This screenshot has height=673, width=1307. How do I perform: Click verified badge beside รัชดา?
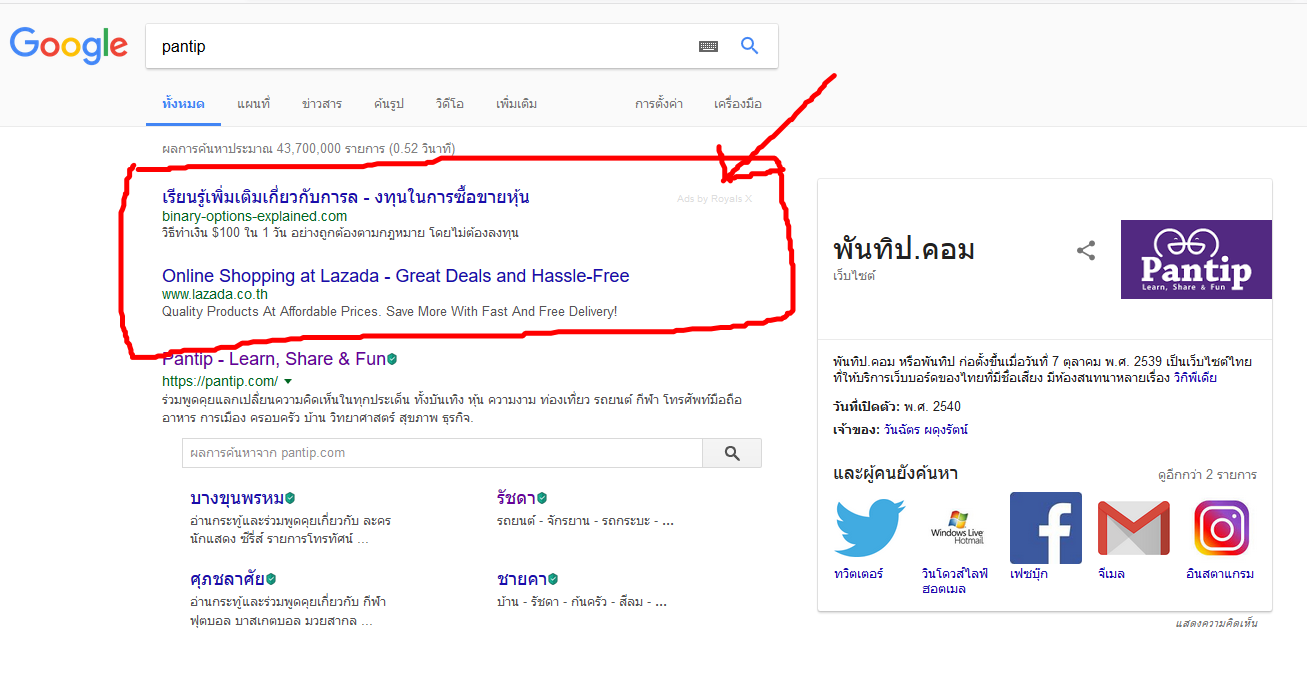click(x=542, y=498)
